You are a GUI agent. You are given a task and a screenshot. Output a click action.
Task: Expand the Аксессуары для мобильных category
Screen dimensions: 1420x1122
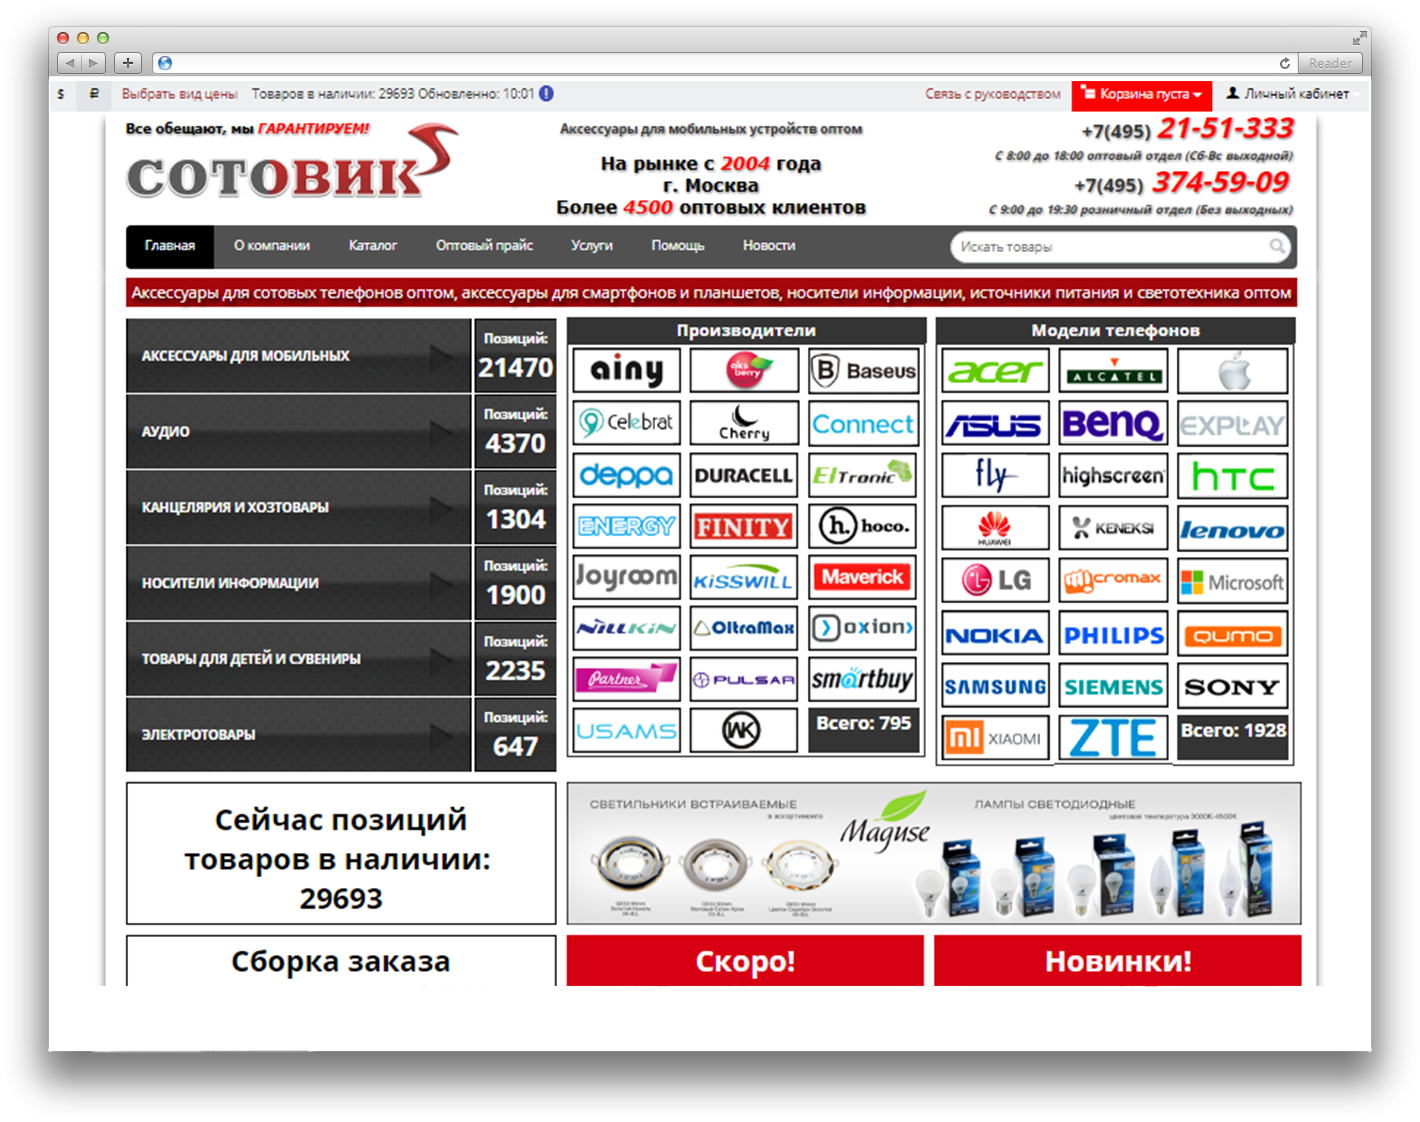pyautogui.click(x=298, y=356)
